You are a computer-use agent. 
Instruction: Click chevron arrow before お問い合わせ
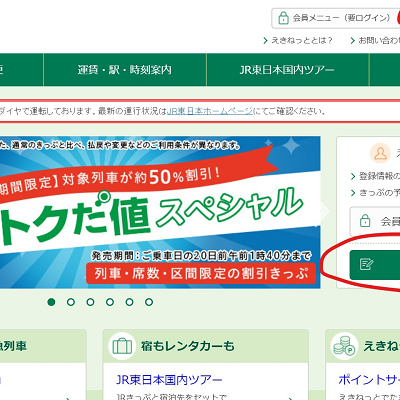pyautogui.click(x=352, y=41)
